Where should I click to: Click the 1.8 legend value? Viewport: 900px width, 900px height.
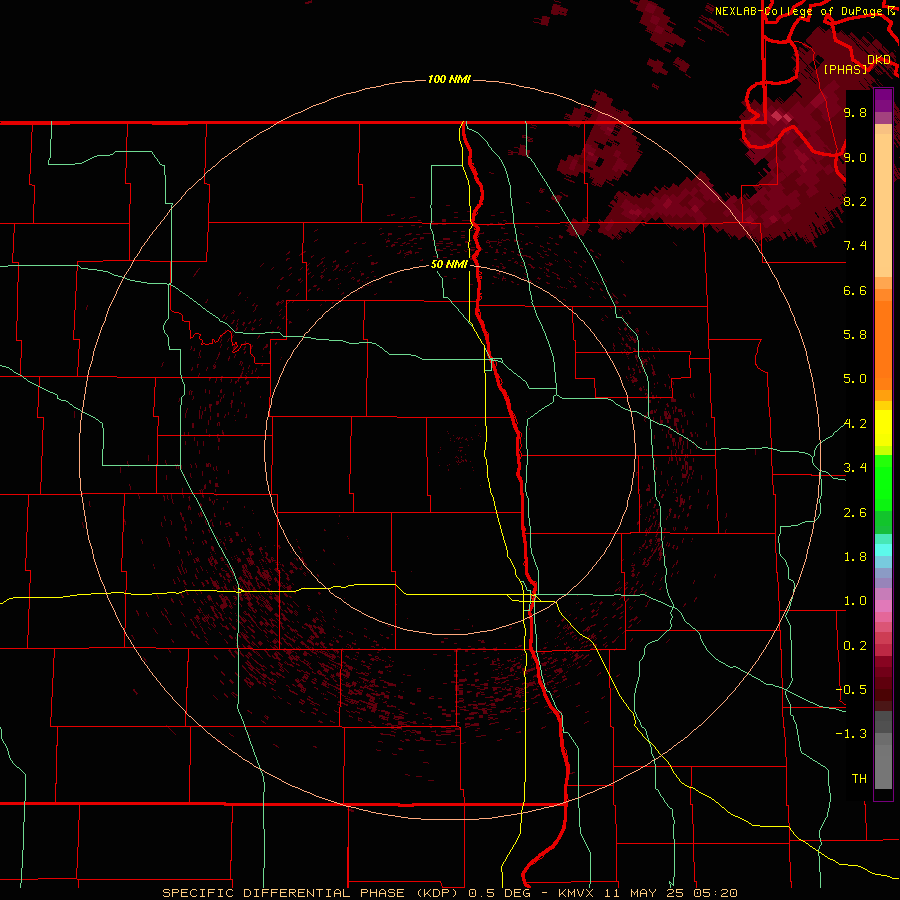tap(855, 557)
